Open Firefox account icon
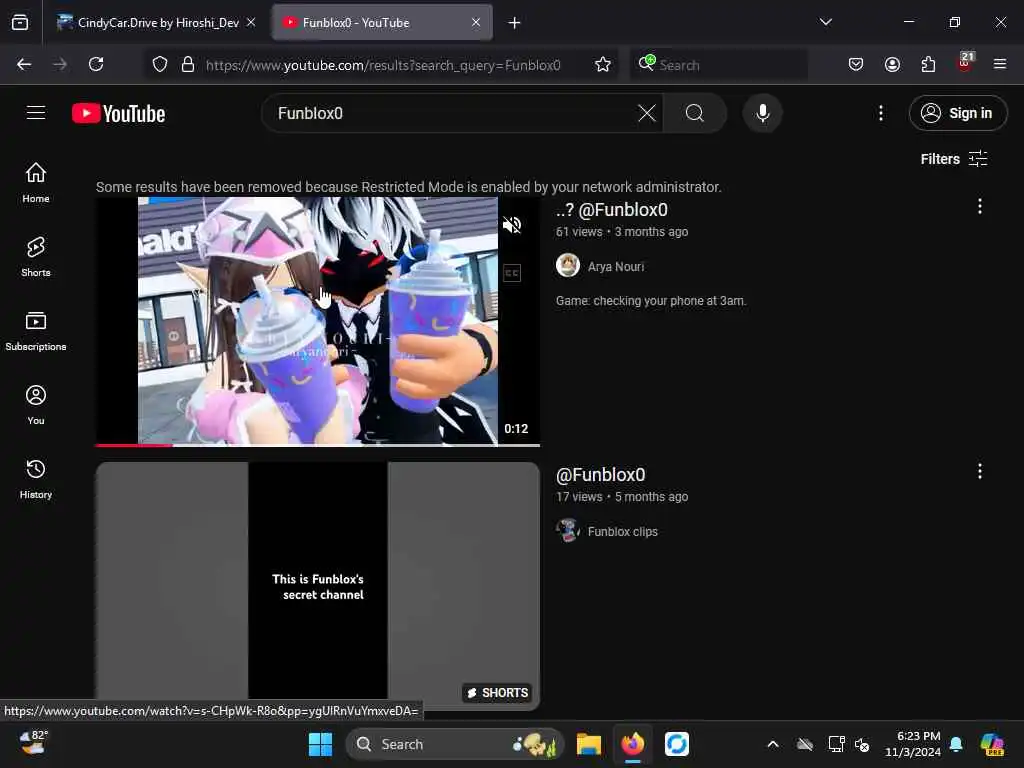1024x768 pixels. [892, 64]
